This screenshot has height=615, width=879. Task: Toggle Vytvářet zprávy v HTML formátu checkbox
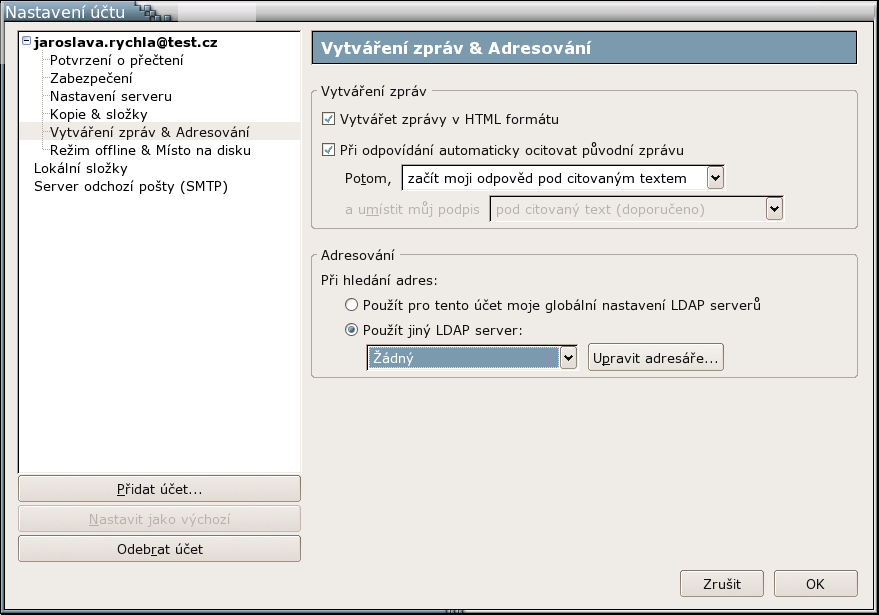329,119
